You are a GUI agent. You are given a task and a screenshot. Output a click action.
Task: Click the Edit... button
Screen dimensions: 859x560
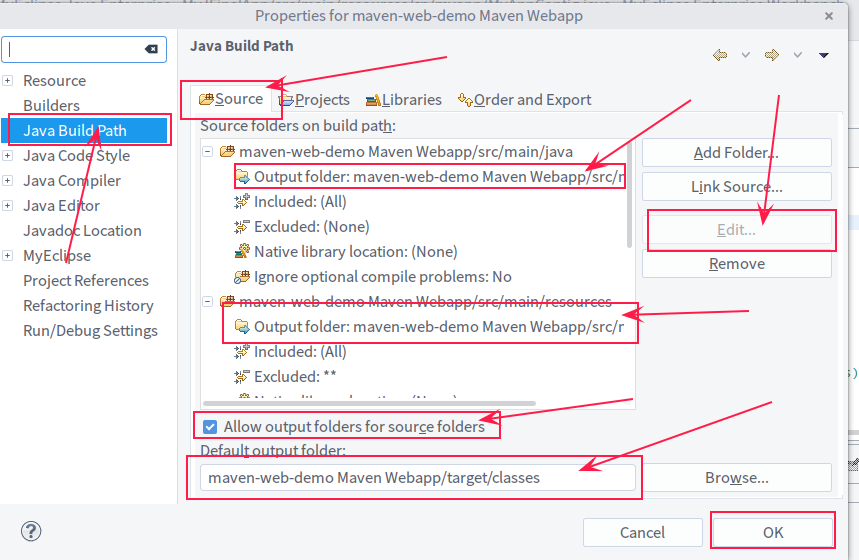[737, 230]
